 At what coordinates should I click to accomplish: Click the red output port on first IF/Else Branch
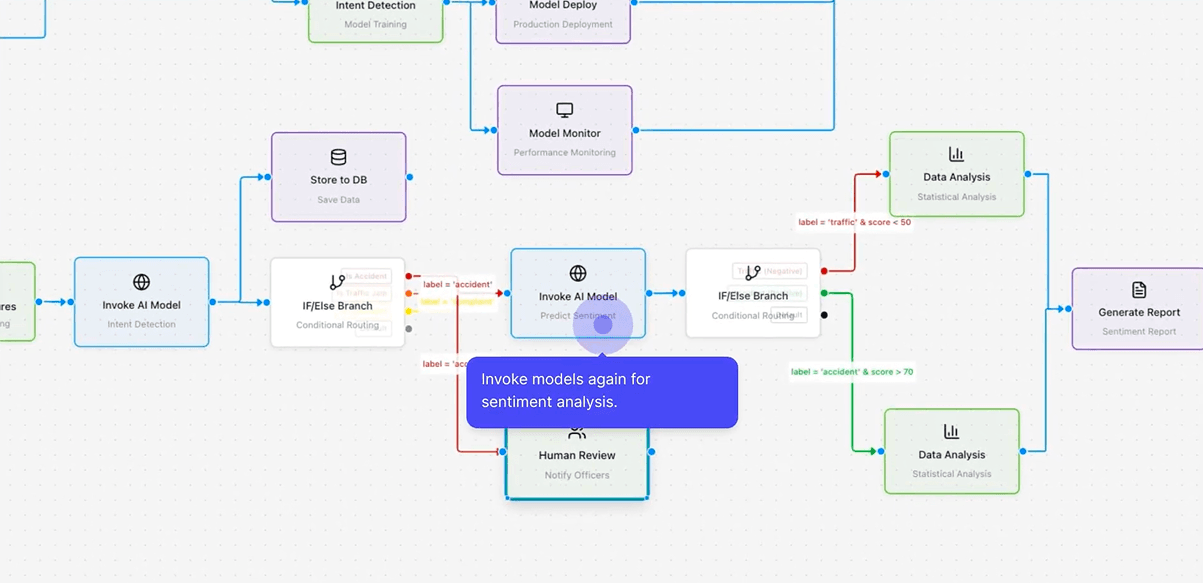pyautogui.click(x=408, y=274)
